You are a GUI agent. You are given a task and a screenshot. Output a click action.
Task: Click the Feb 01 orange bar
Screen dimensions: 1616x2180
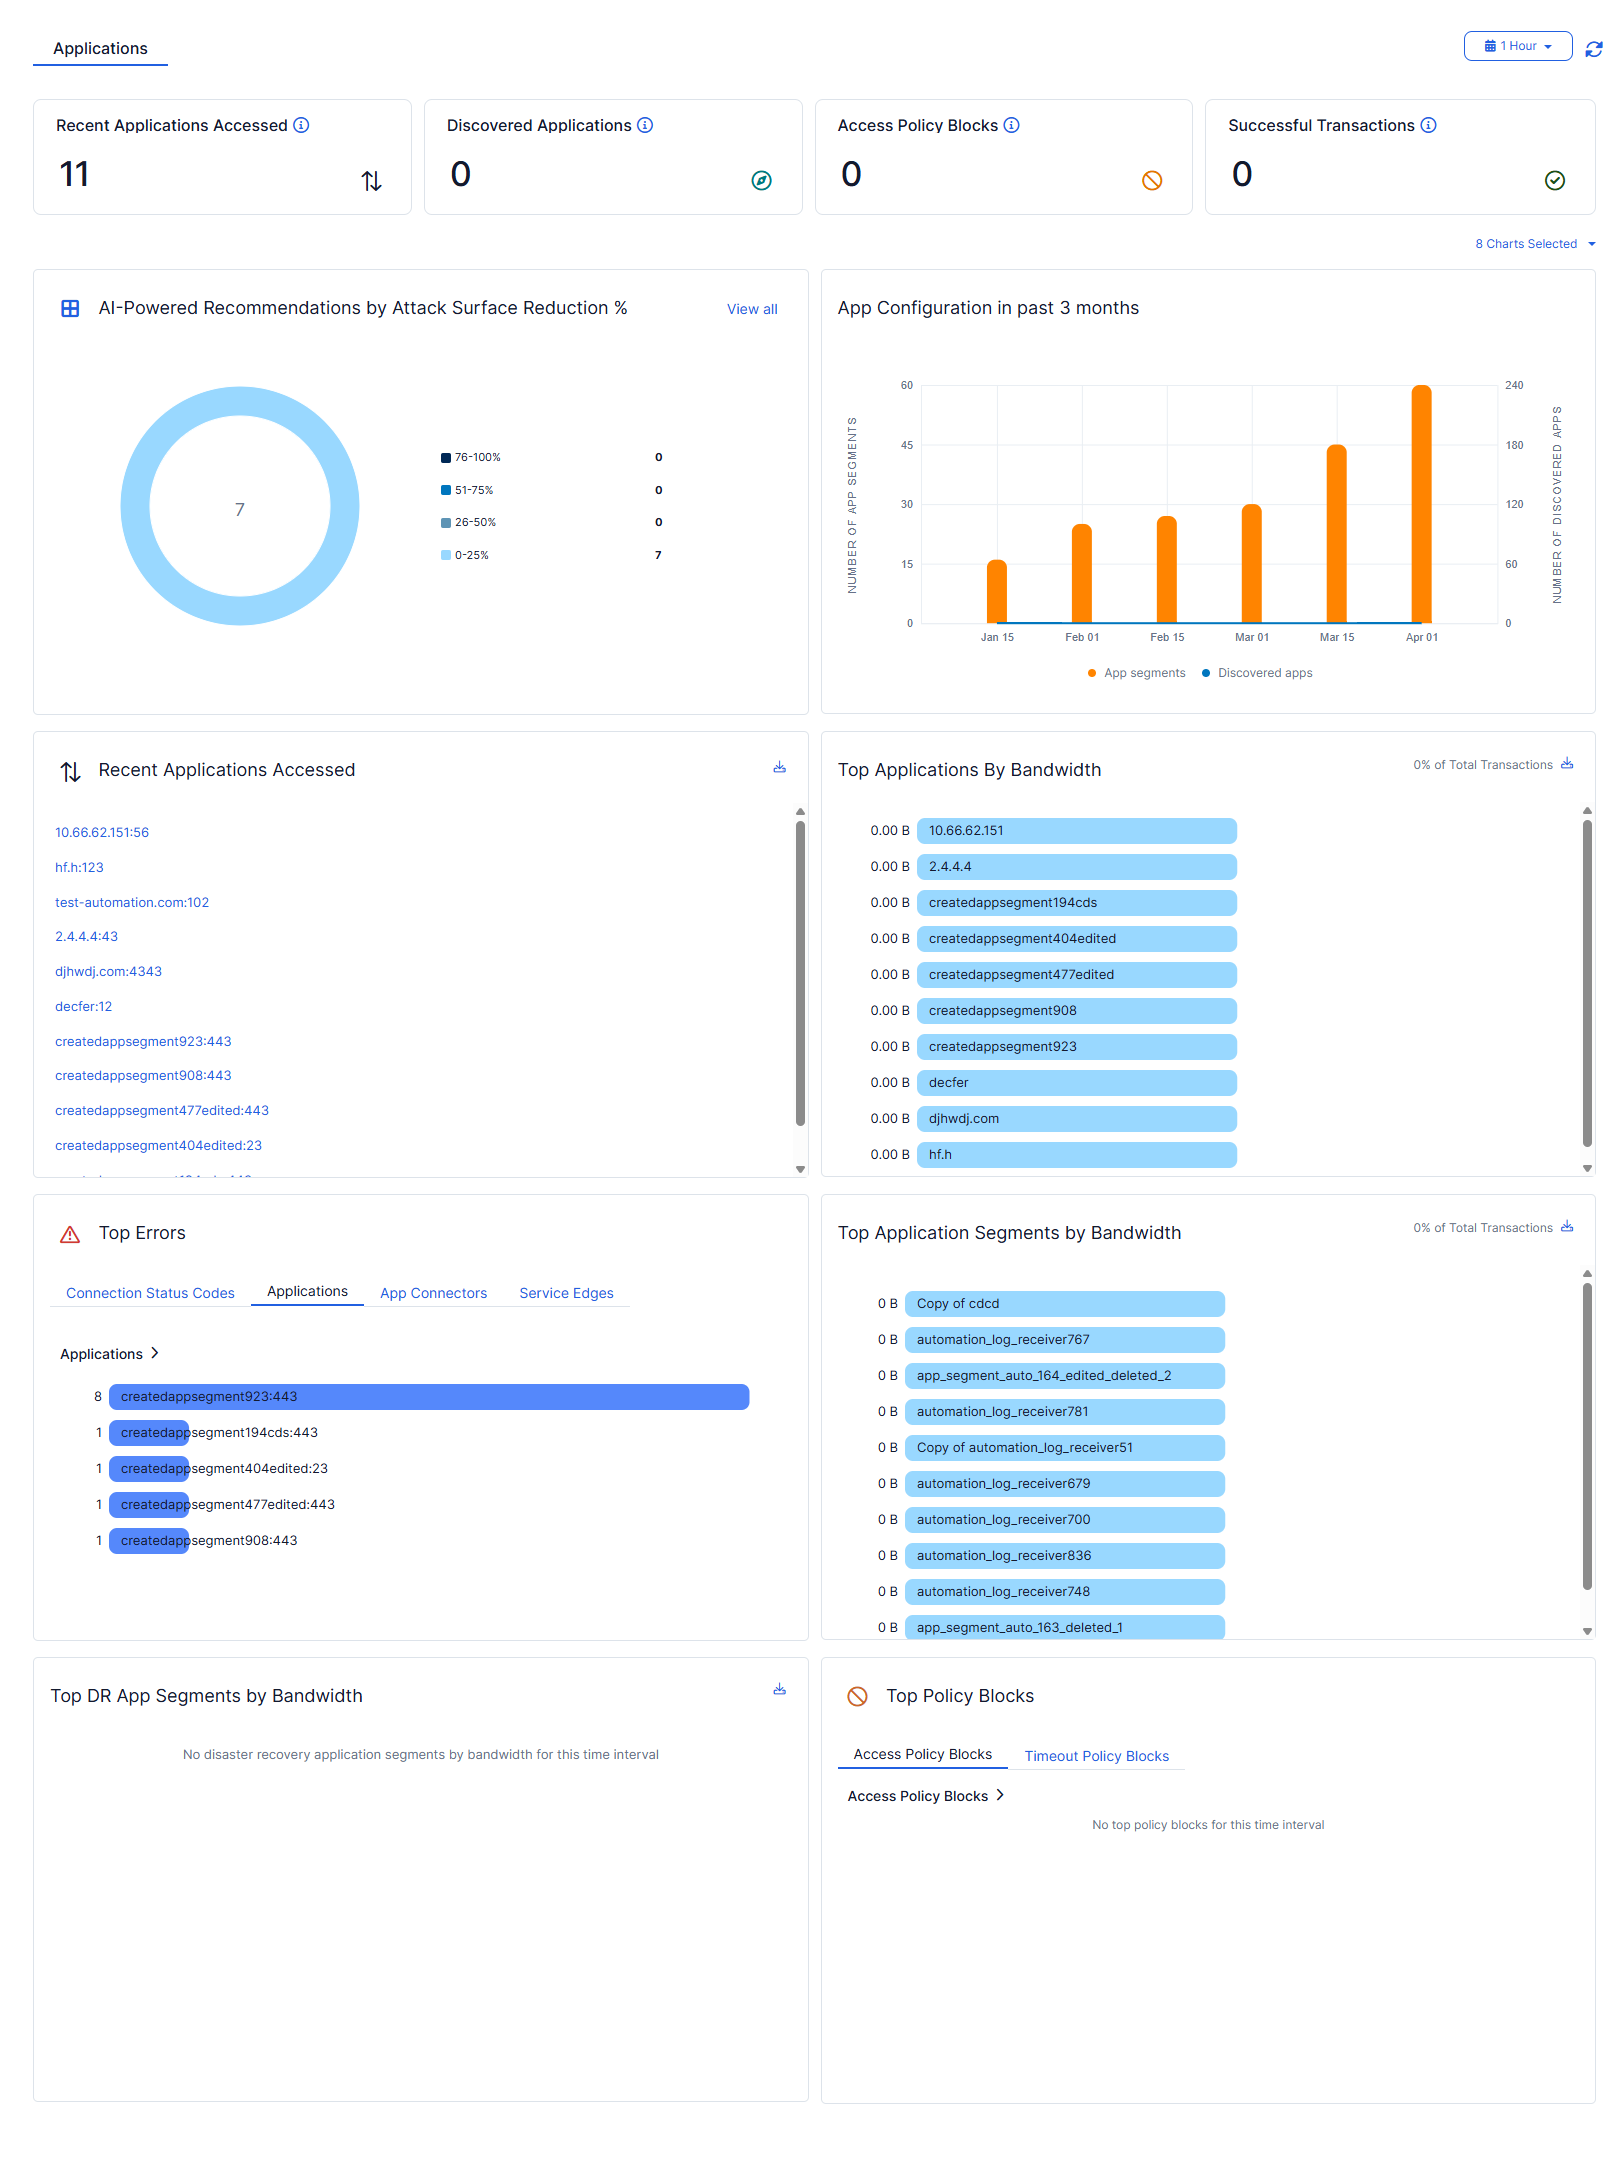[1081, 574]
